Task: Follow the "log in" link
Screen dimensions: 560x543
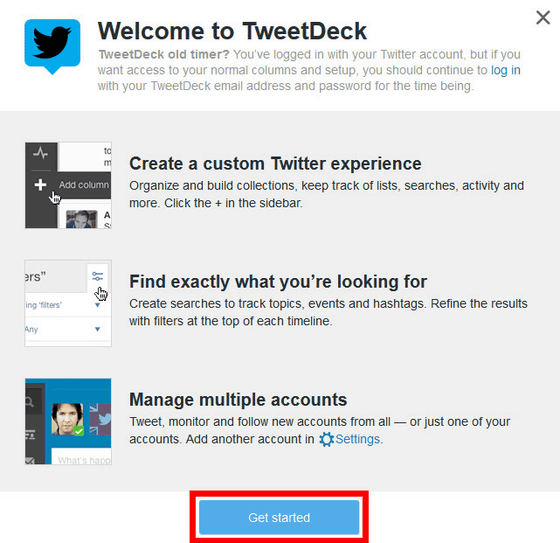Action: [505, 70]
